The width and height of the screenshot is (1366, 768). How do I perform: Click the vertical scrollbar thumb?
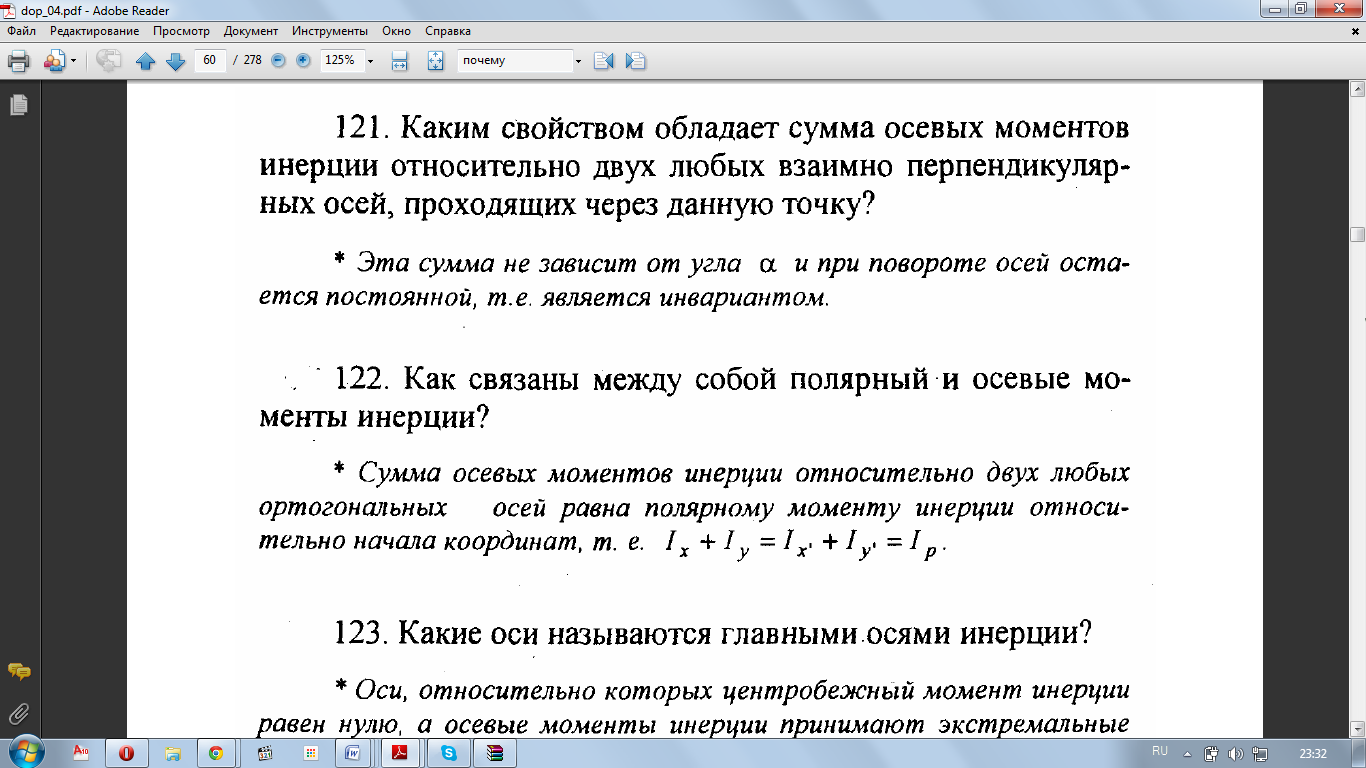pos(1357,235)
